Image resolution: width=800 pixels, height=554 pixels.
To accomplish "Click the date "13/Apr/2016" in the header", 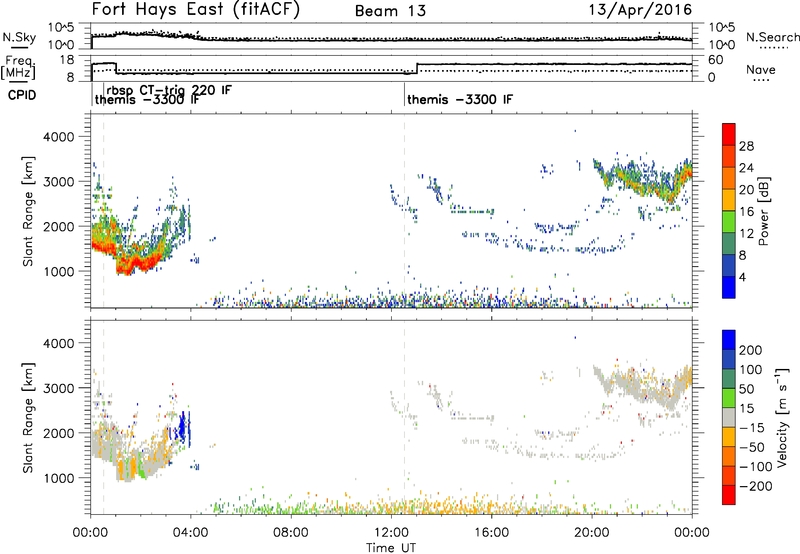I will click(x=640, y=10).
